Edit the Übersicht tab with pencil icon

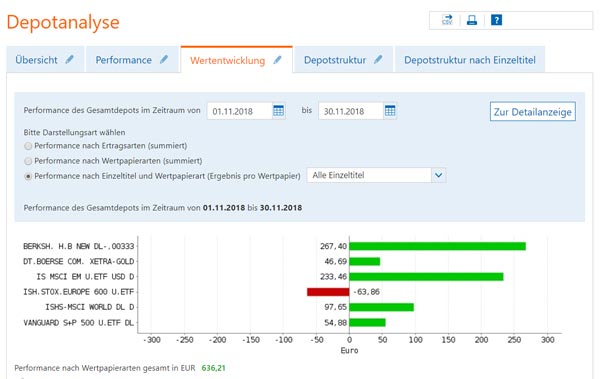70,59
